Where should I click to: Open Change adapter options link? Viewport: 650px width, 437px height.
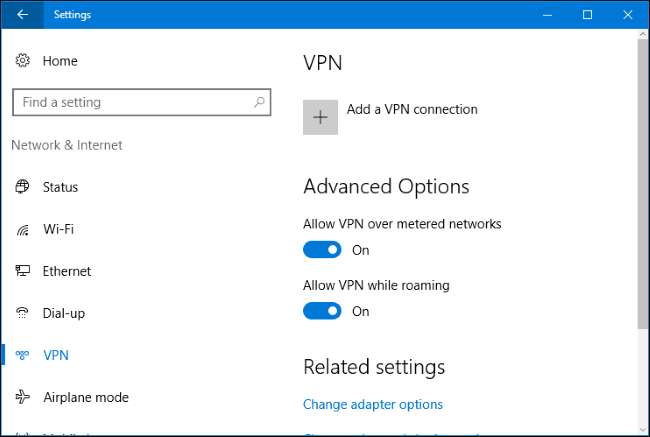tap(372, 405)
